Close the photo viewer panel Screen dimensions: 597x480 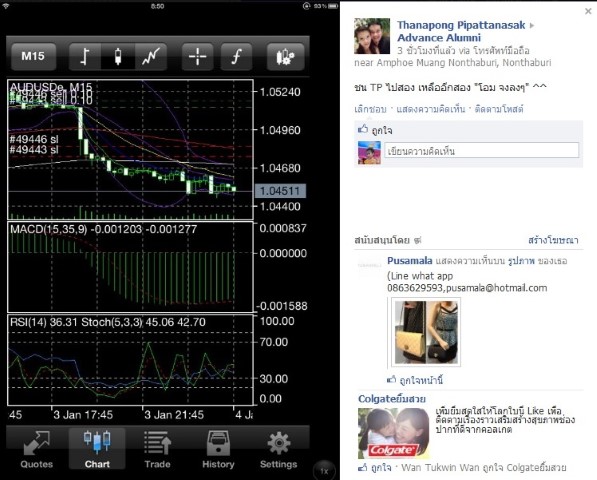588,11
